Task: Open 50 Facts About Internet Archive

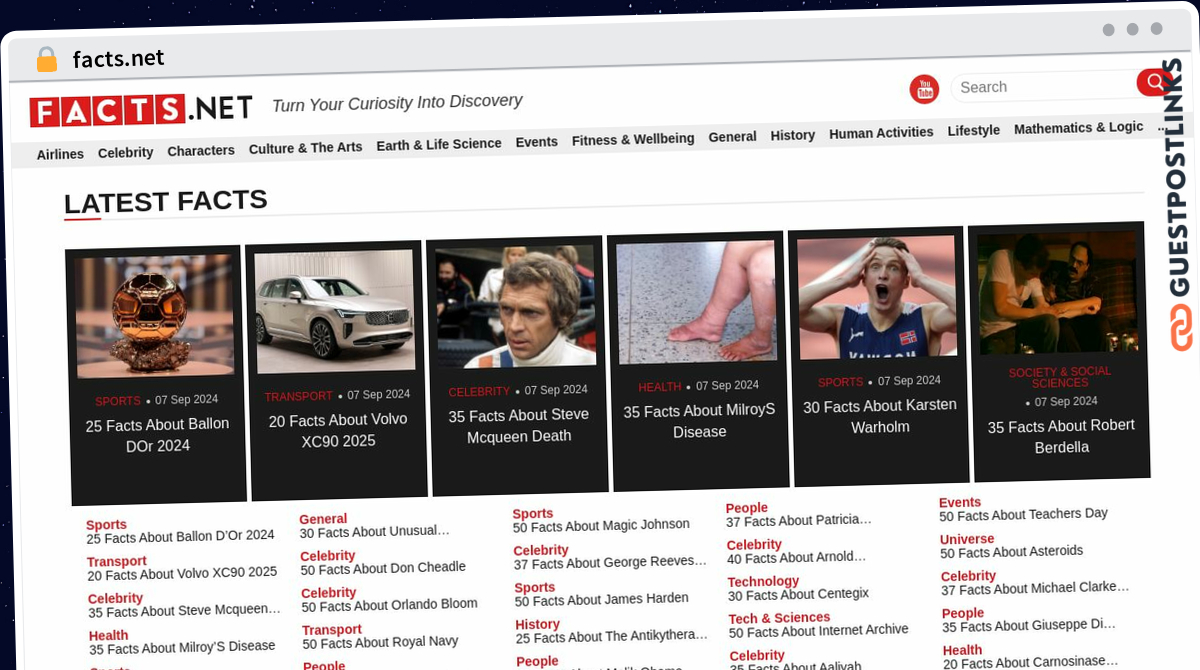Action: [818, 631]
